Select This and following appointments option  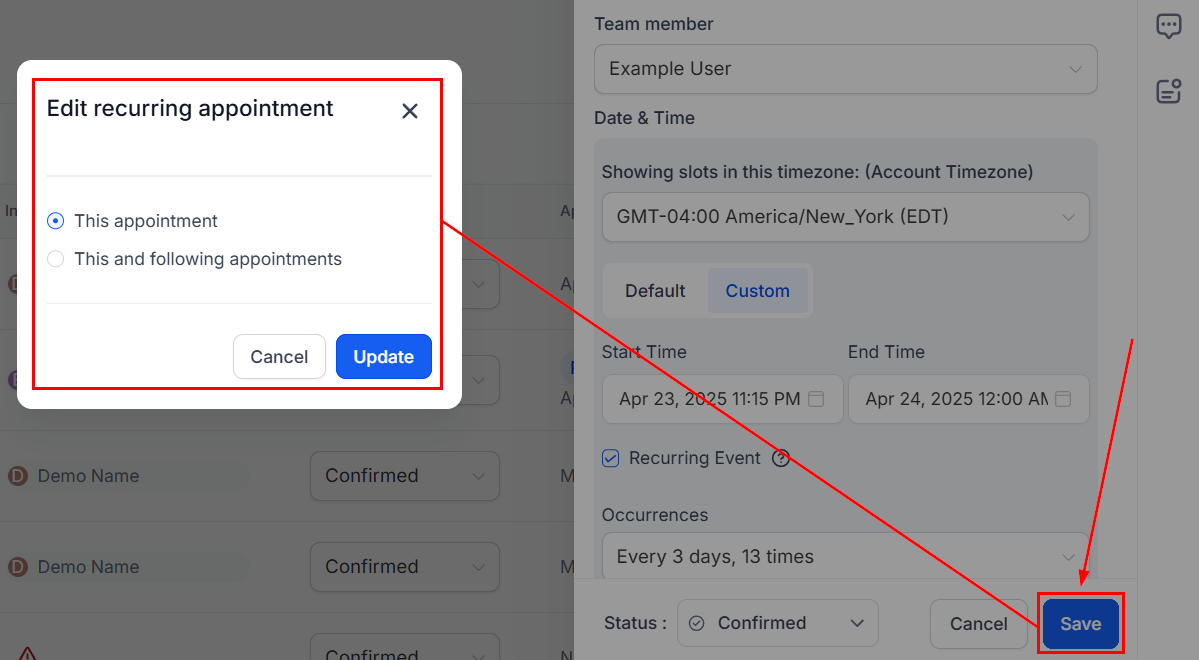tap(55, 259)
